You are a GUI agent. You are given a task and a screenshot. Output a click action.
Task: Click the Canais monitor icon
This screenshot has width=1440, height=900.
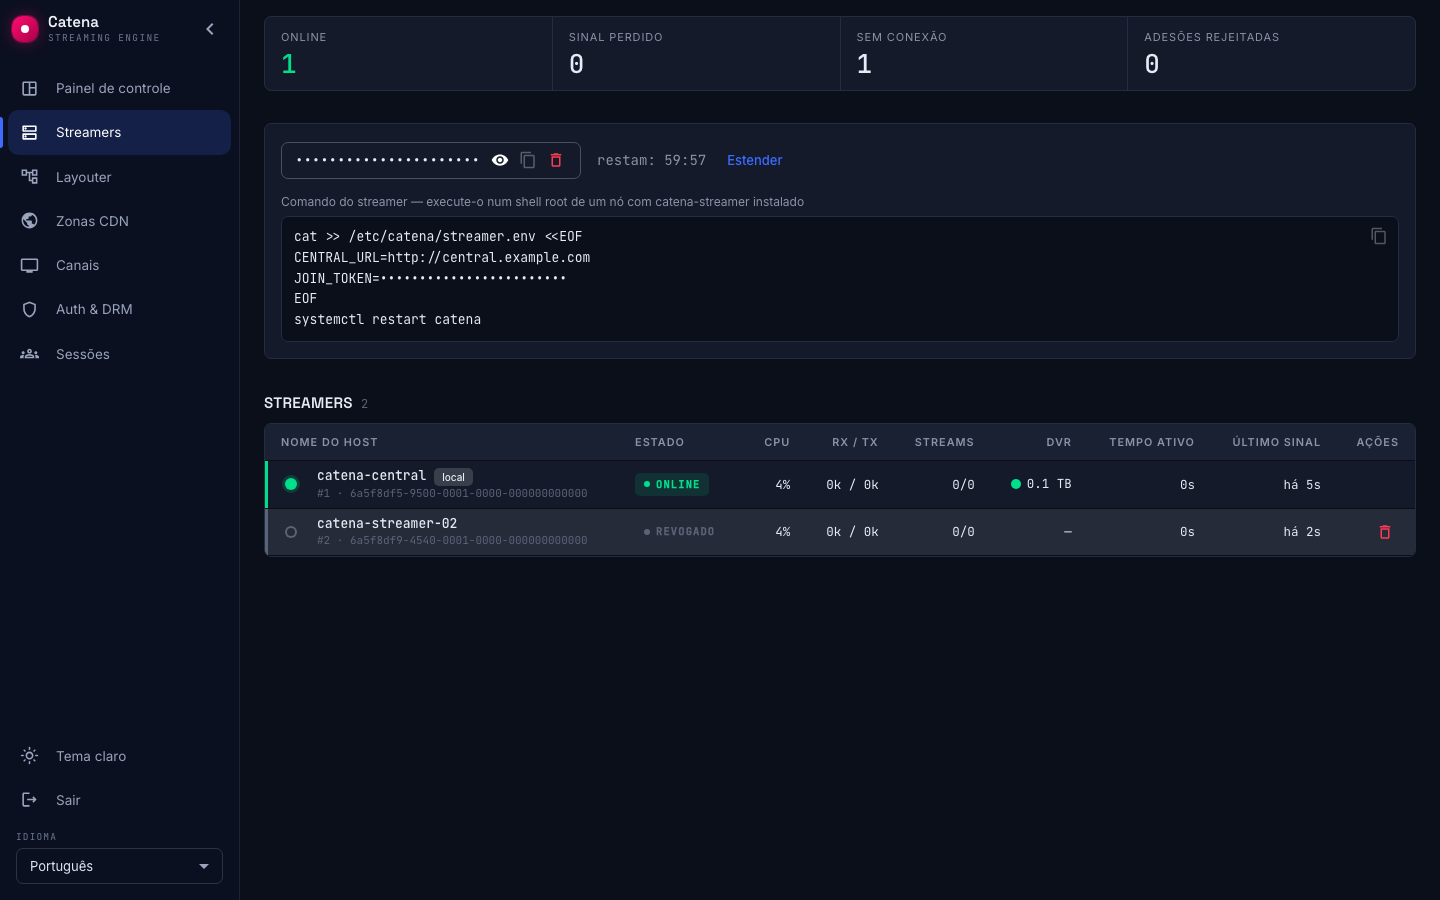click(x=30, y=265)
